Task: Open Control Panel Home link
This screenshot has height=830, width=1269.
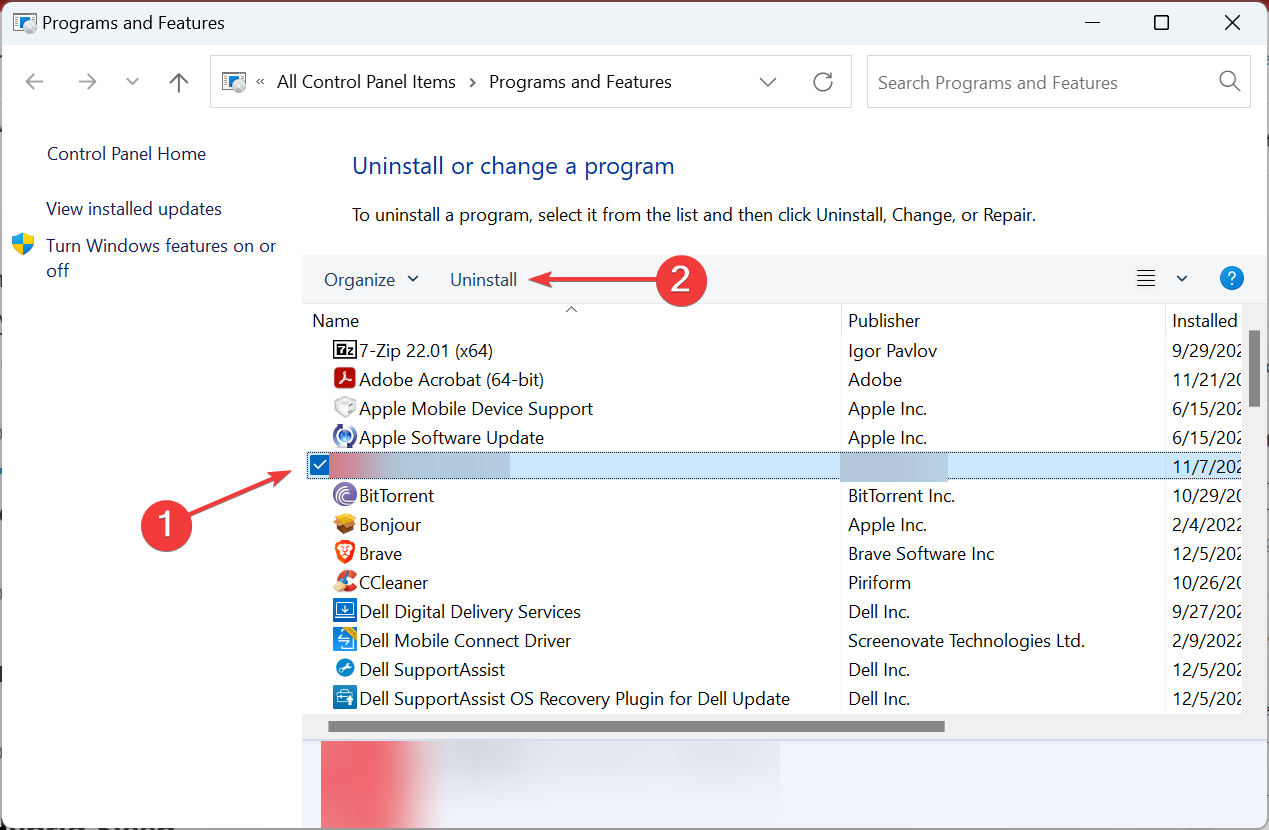Action: click(126, 154)
